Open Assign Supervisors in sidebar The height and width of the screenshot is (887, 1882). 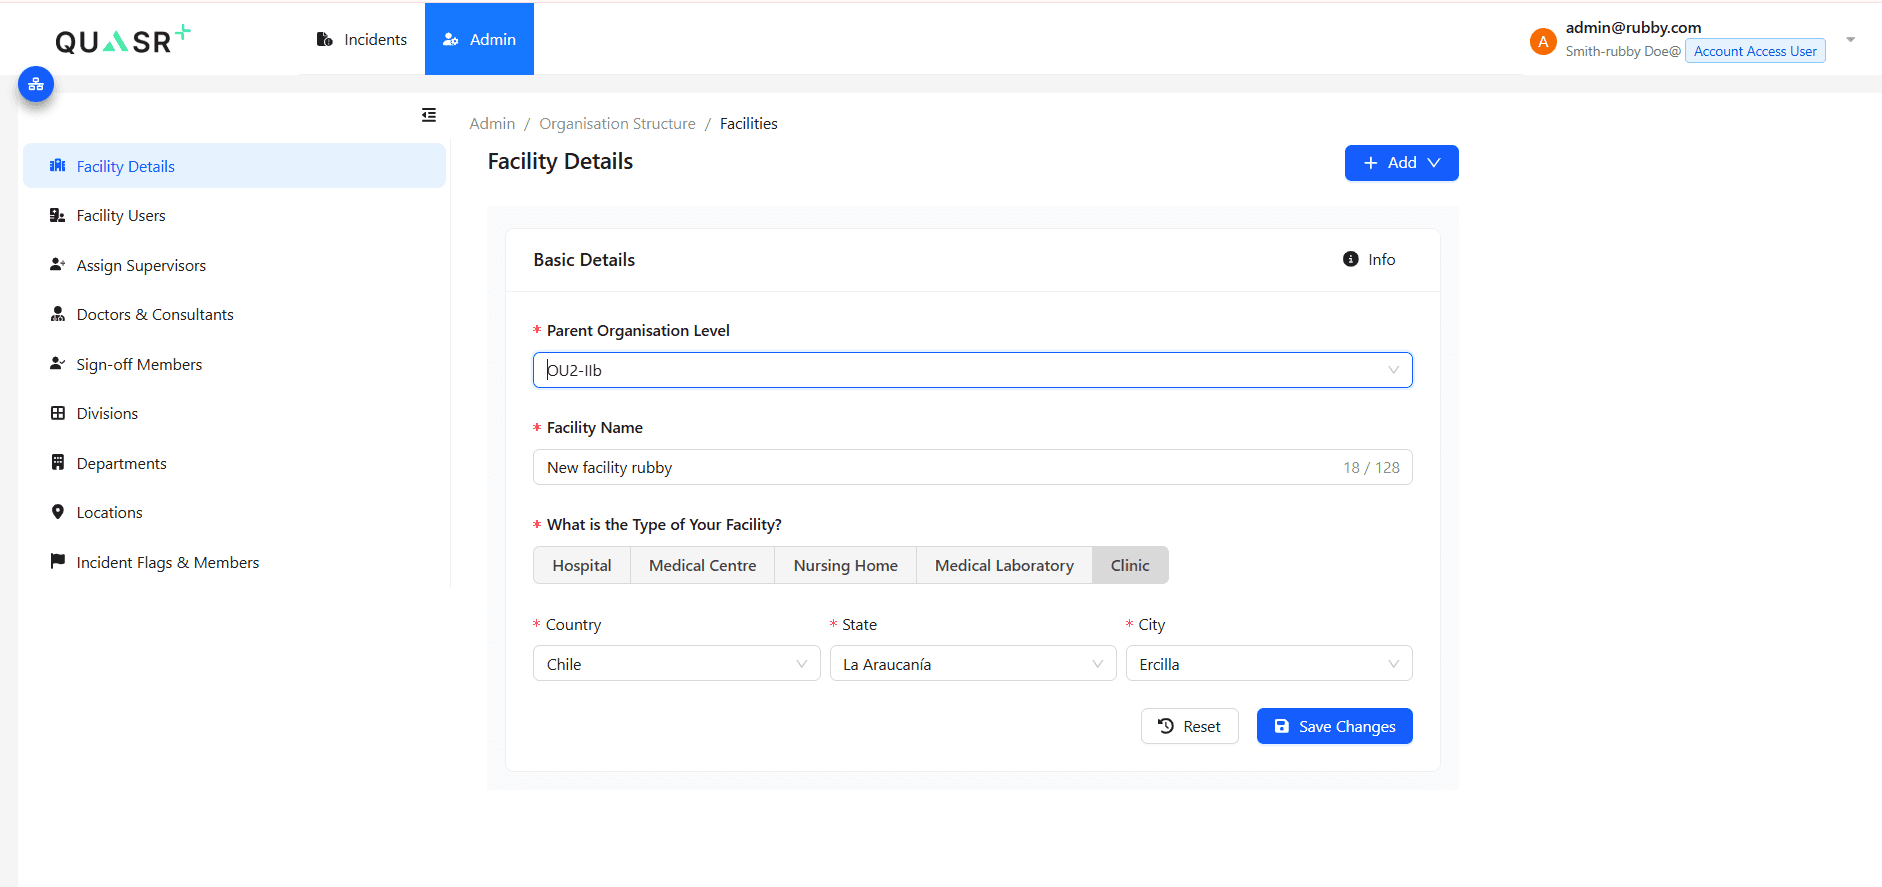pyautogui.click(x=234, y=265)
